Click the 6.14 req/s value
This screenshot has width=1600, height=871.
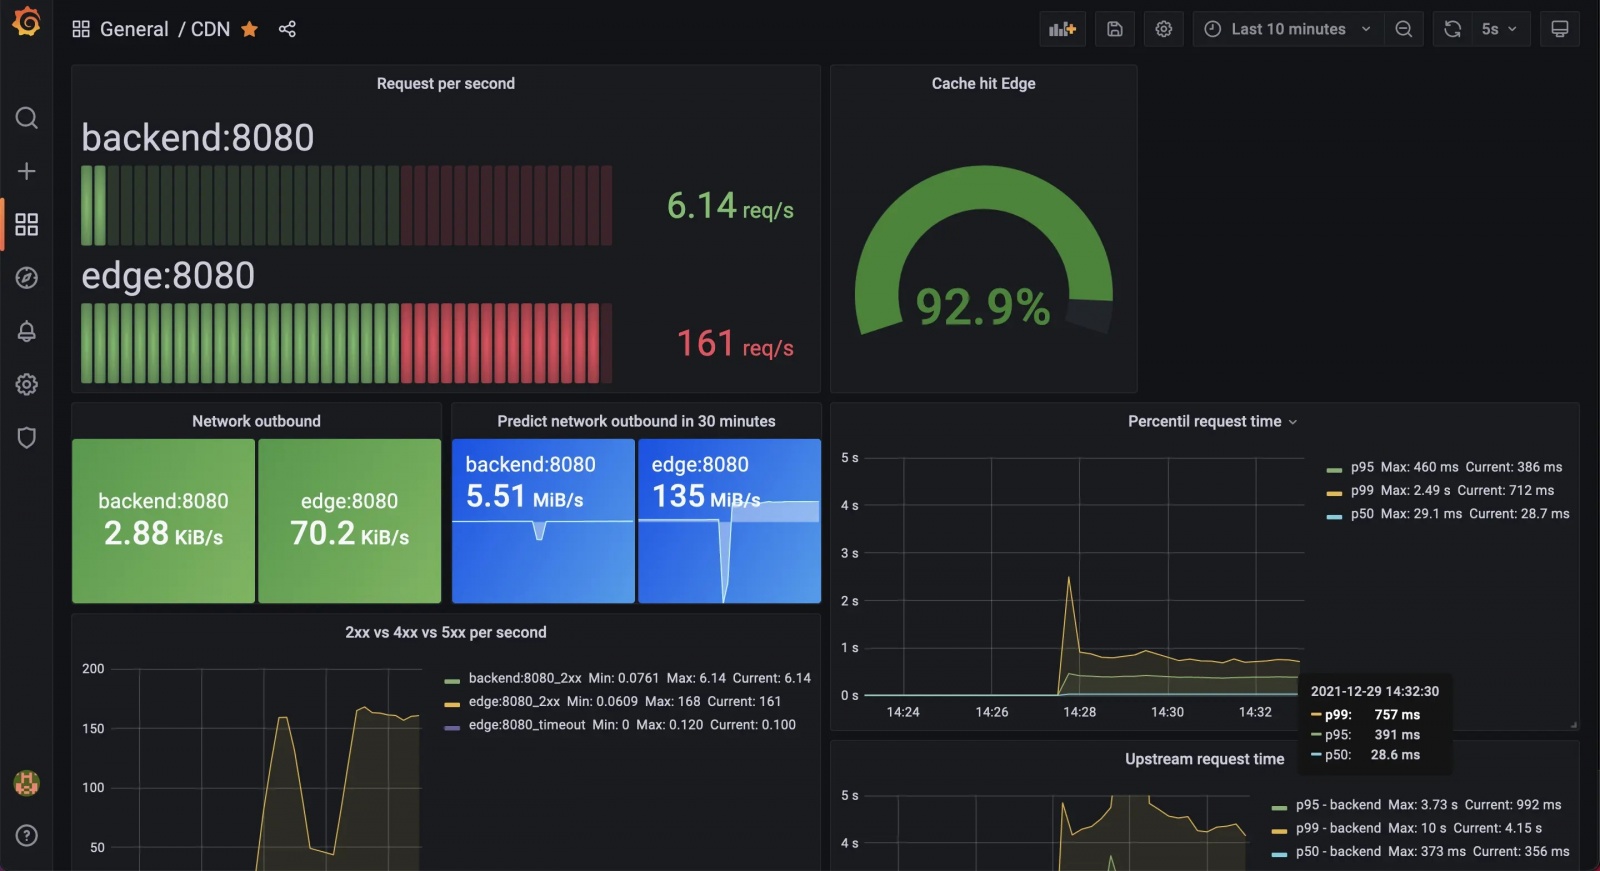(730, 206)
